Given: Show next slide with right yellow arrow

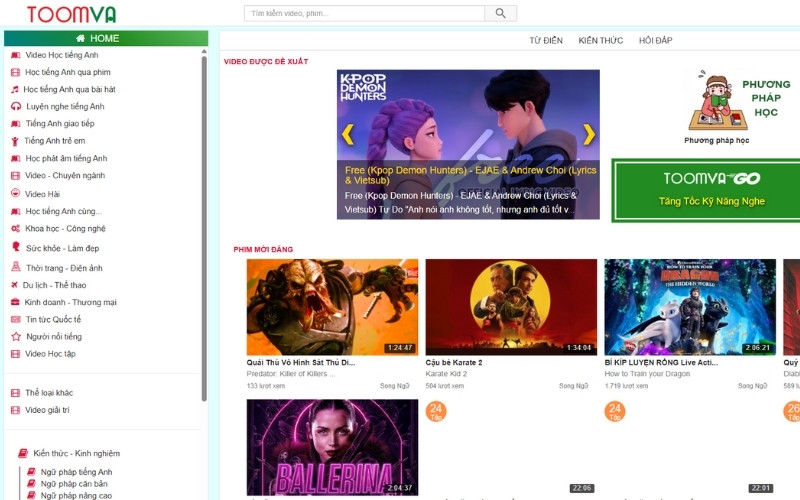Looking at the screenshot, I should coord(589,134).
